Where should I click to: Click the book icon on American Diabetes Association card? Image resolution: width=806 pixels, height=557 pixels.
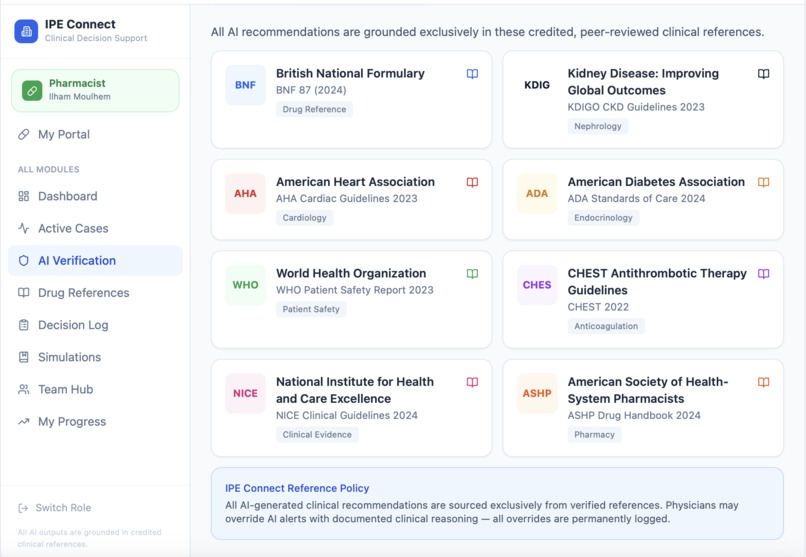coord(764,182)
